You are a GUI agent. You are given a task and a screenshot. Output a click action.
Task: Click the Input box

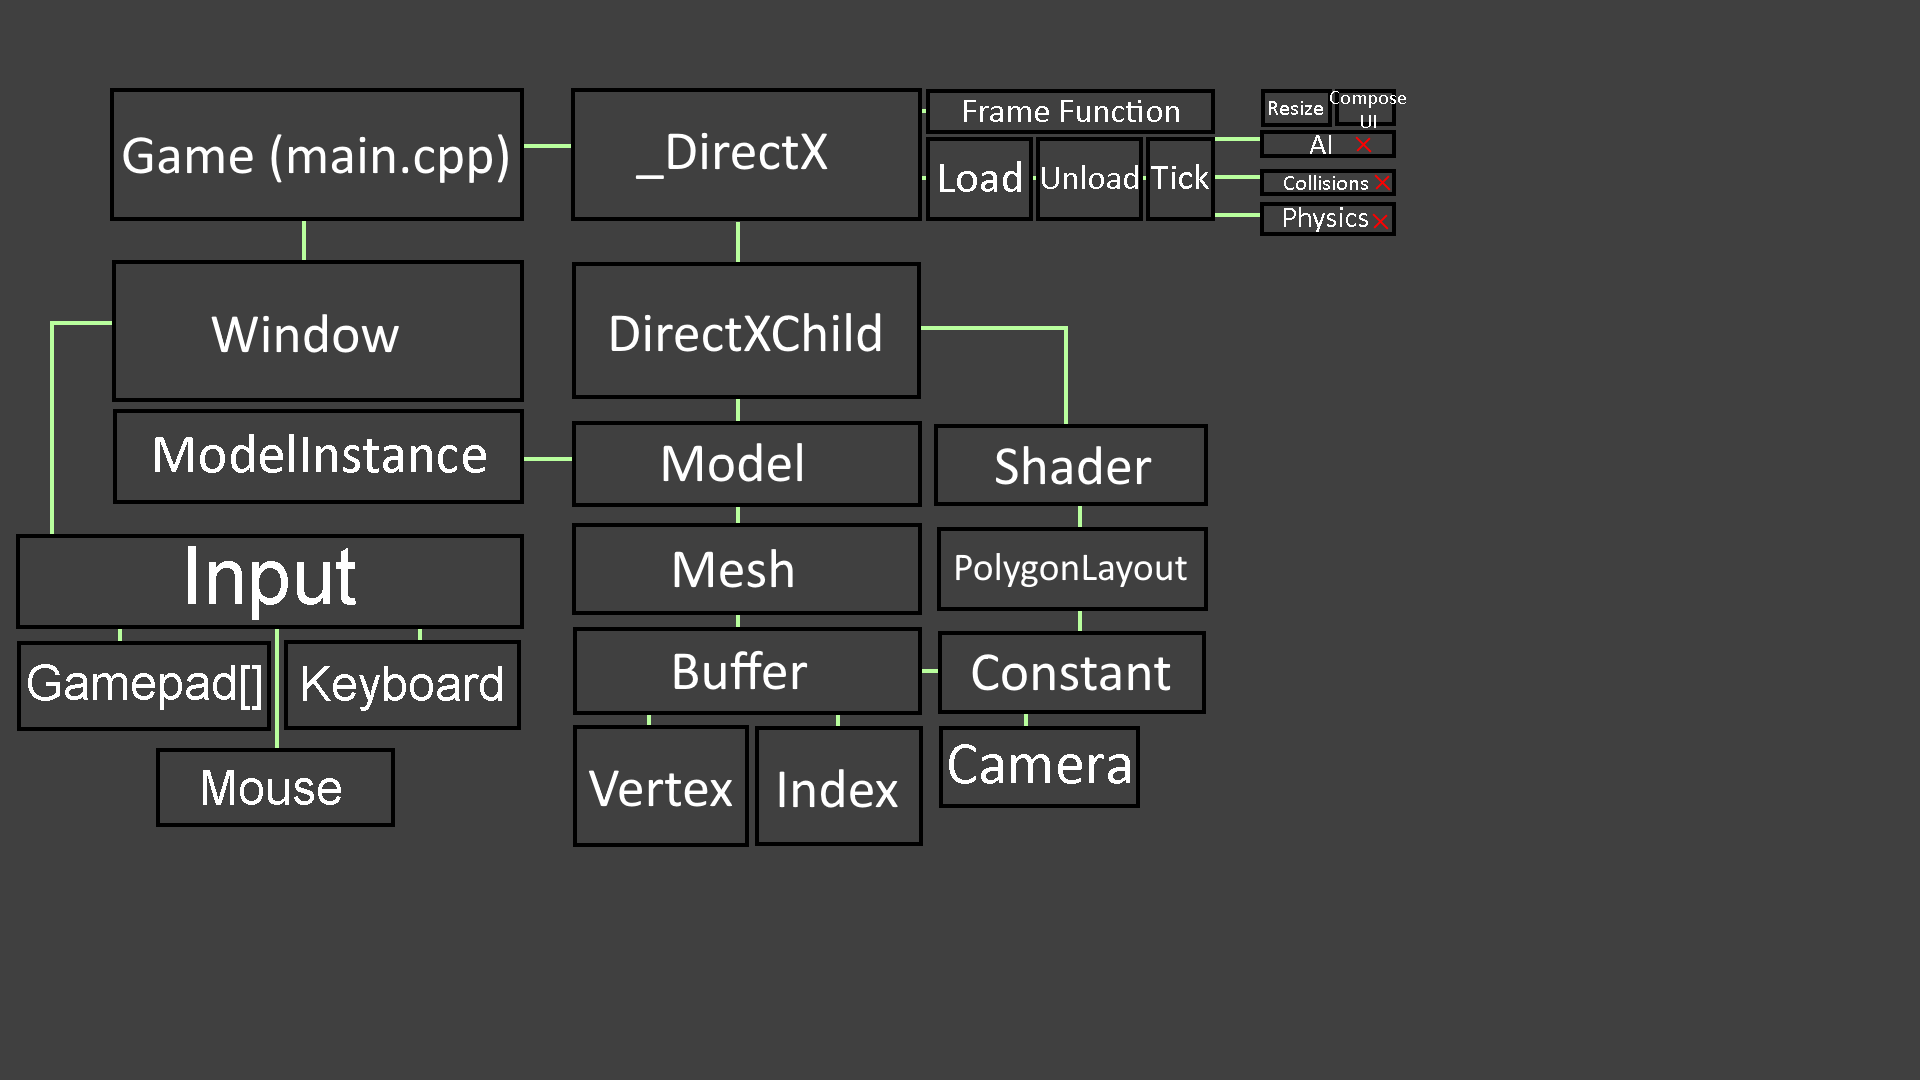270,580
